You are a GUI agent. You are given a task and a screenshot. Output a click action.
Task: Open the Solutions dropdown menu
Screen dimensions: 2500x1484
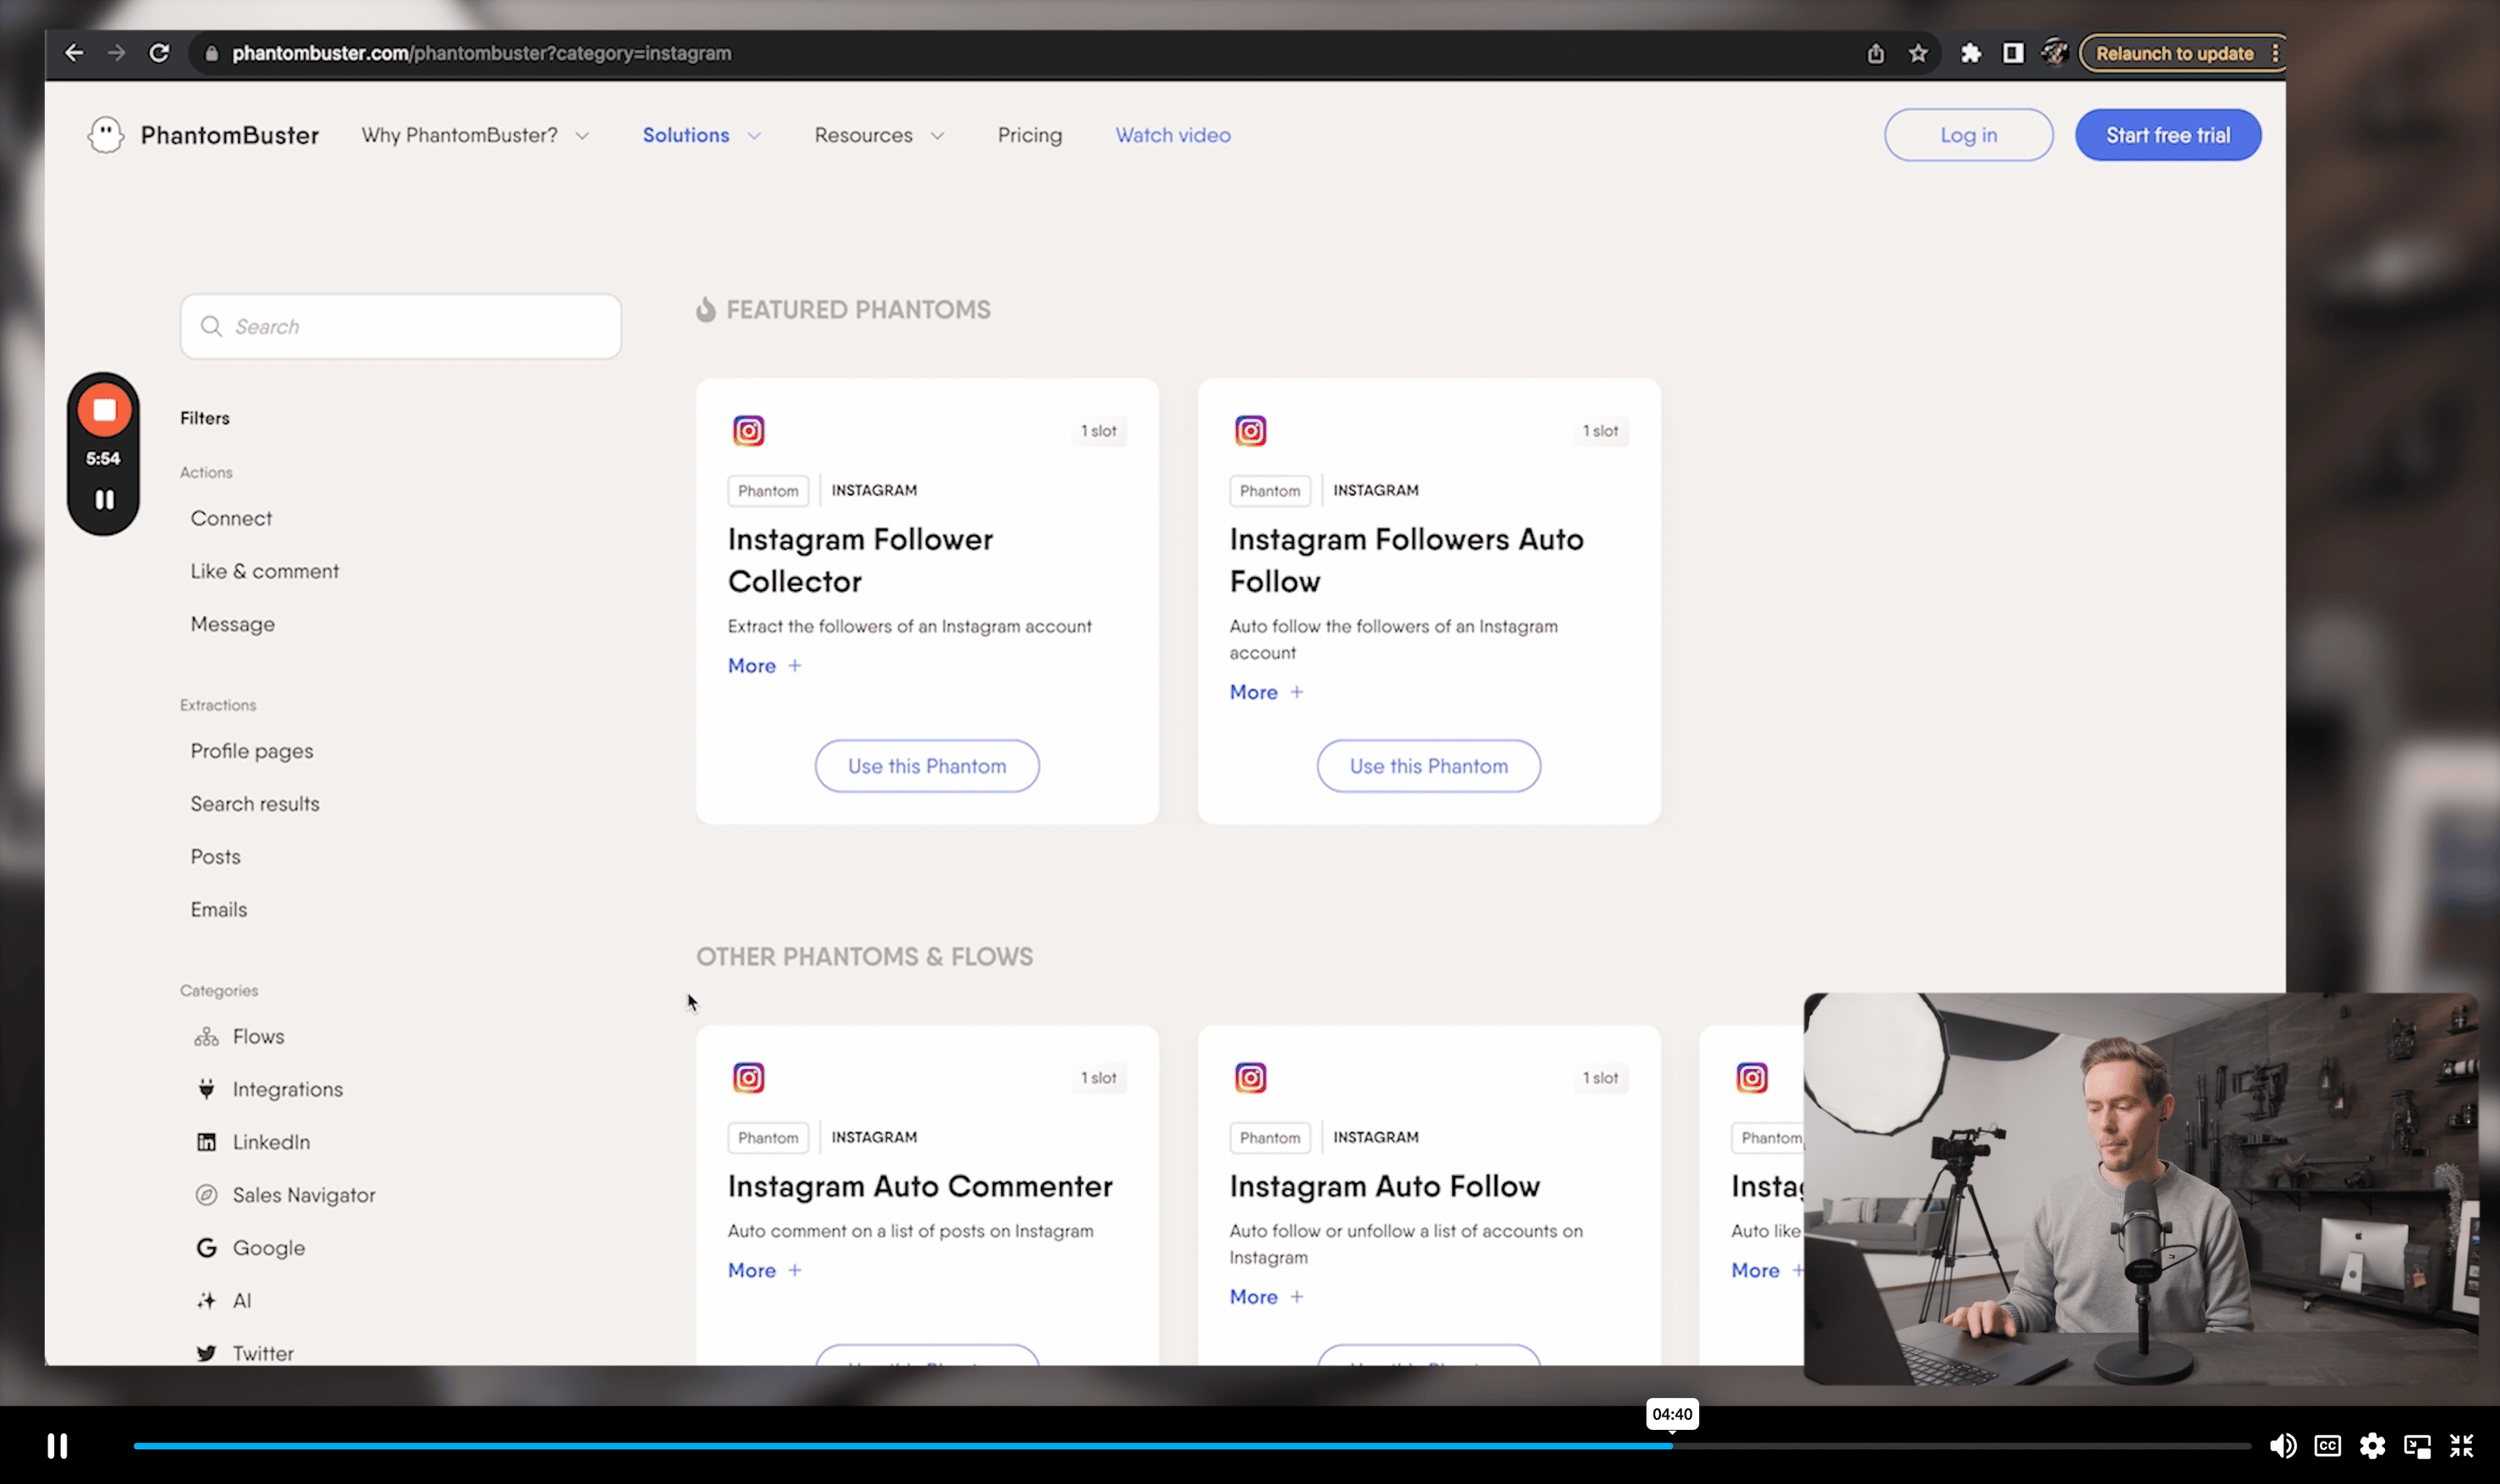[x=701, y=135]
